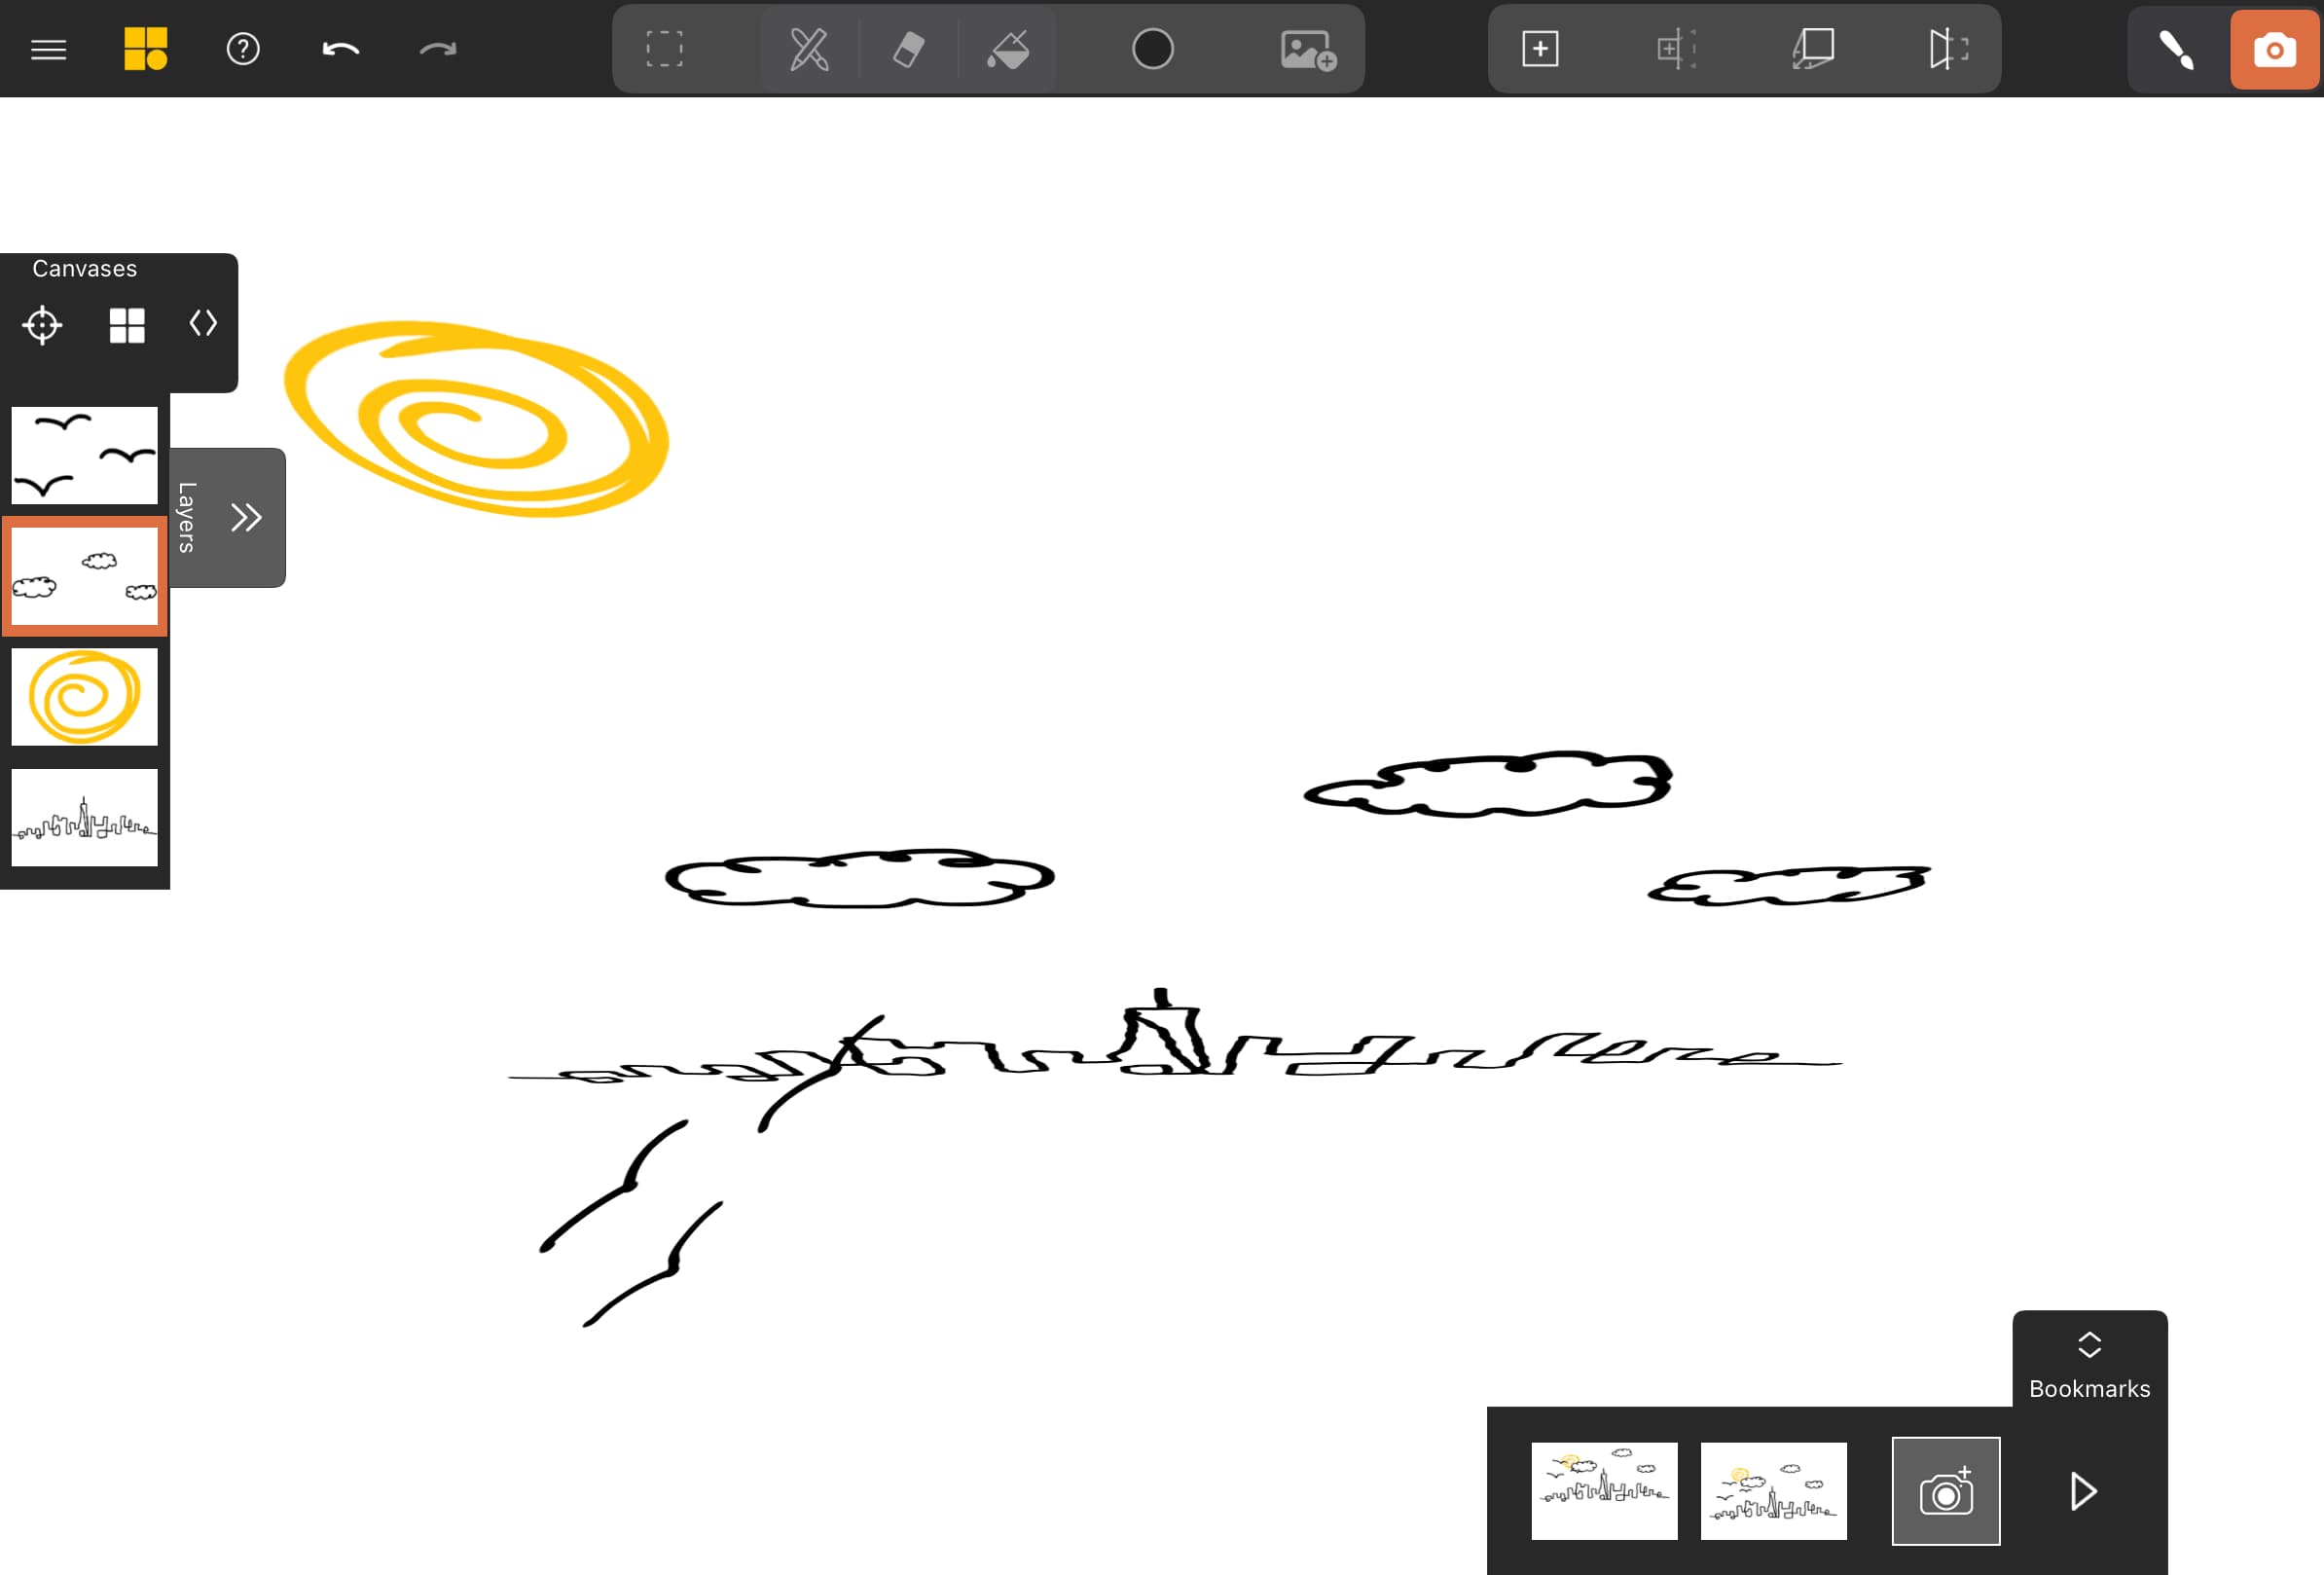The image size is (2324, 1575).
Task: Add a new canvas with plus icon
Action: tap(1540, 49)
